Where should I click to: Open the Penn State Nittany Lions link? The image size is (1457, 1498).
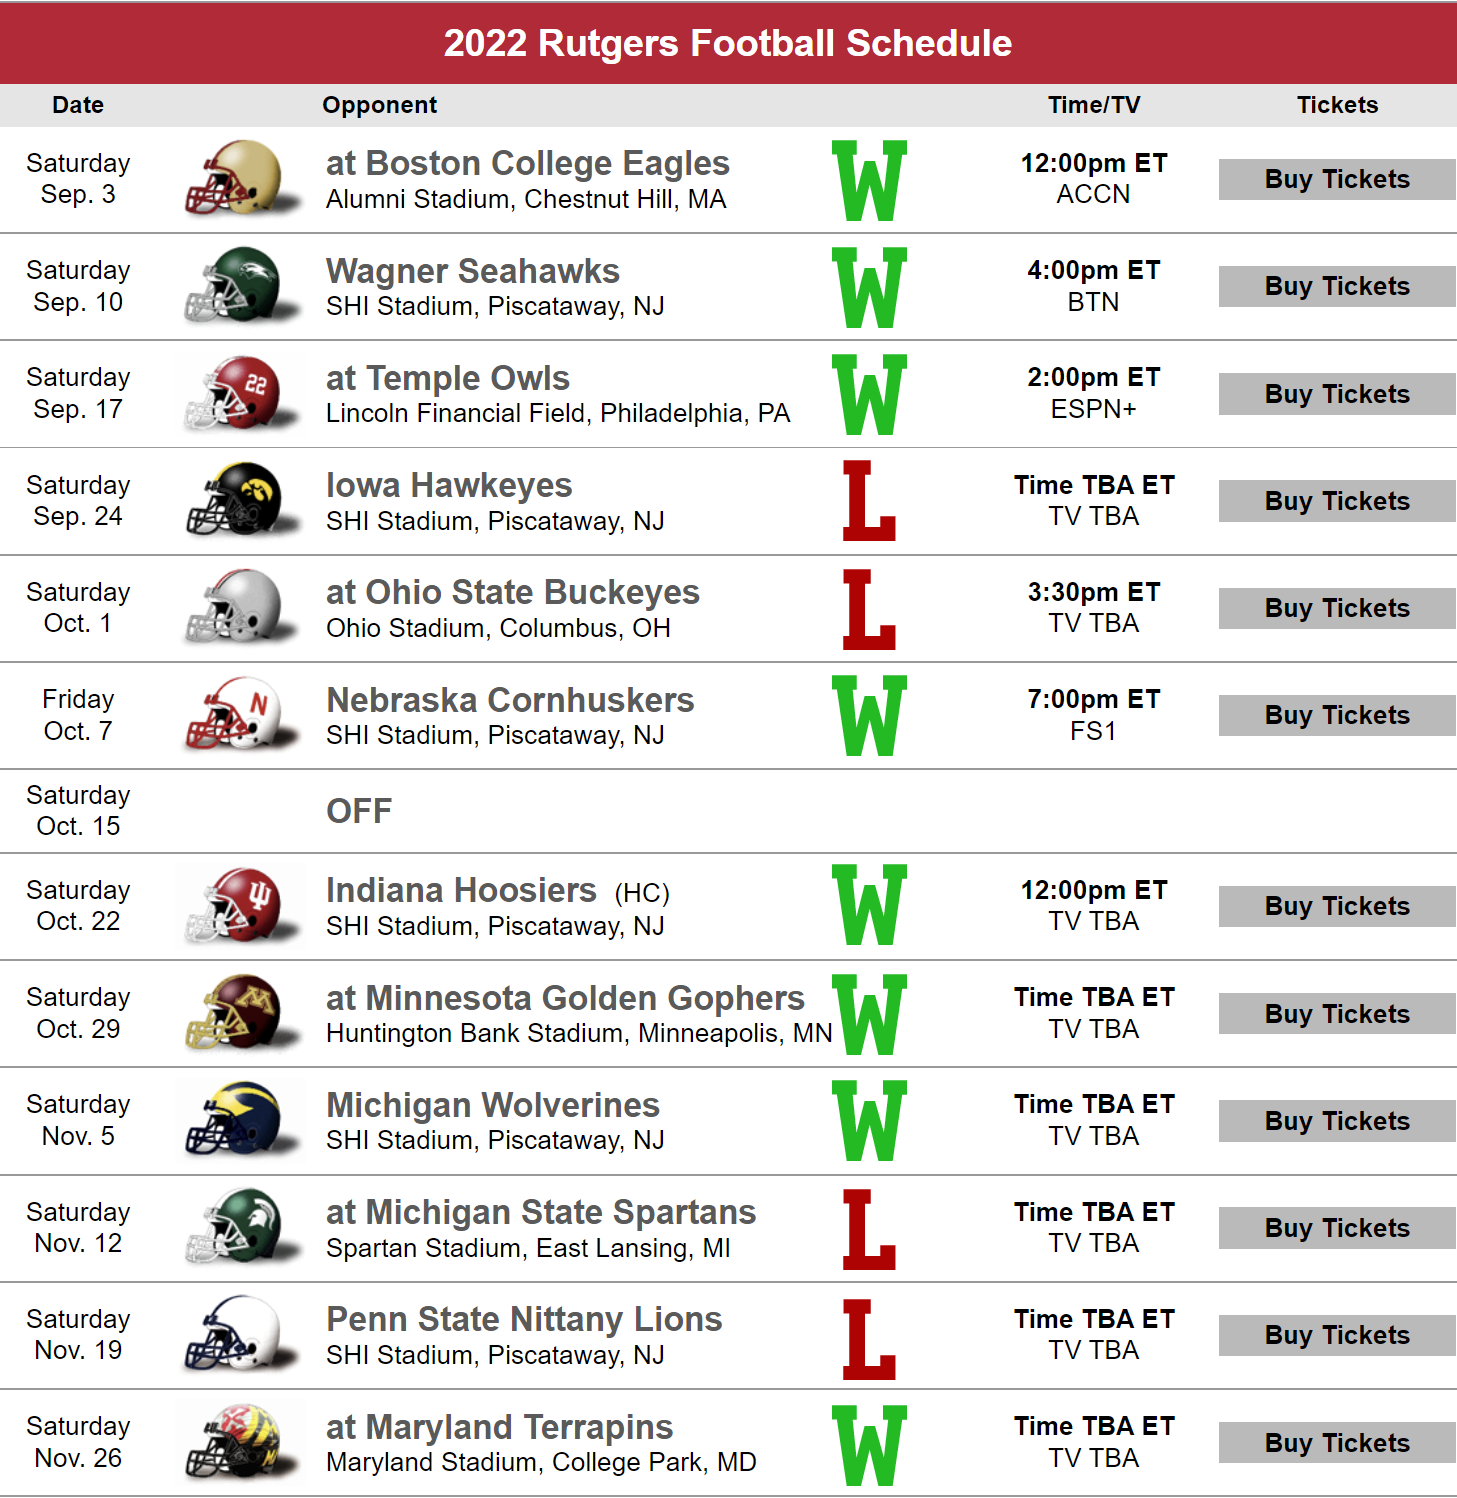(524, 1320)
